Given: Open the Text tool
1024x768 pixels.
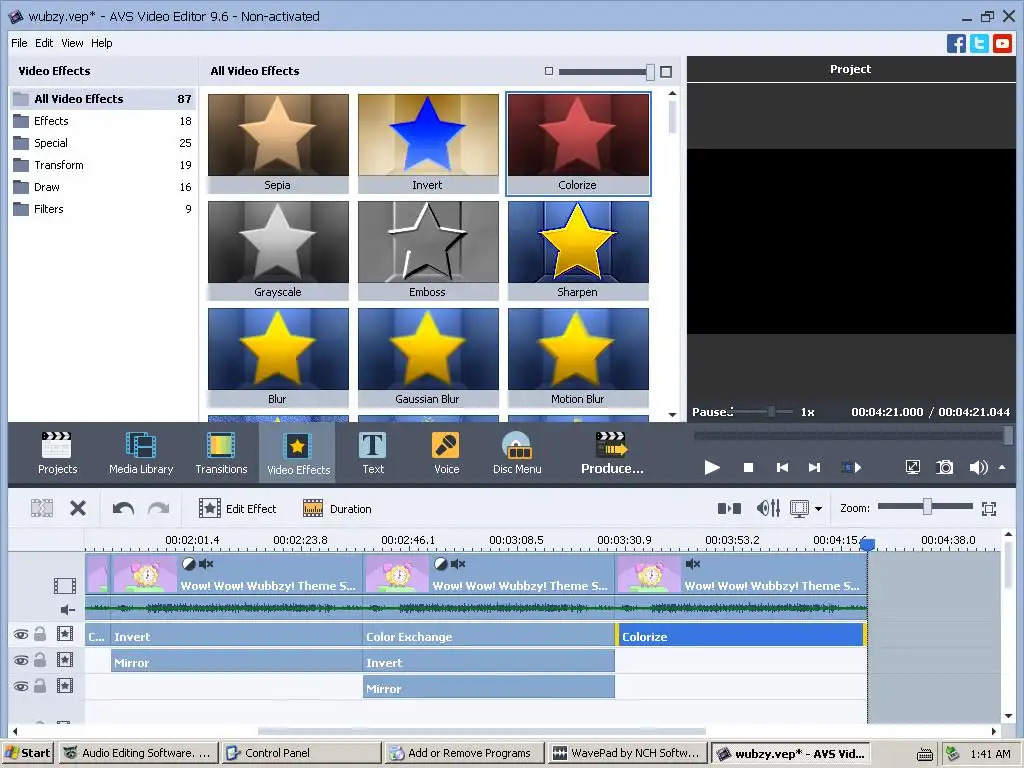Looking at the screenshot, I should 373,453.
